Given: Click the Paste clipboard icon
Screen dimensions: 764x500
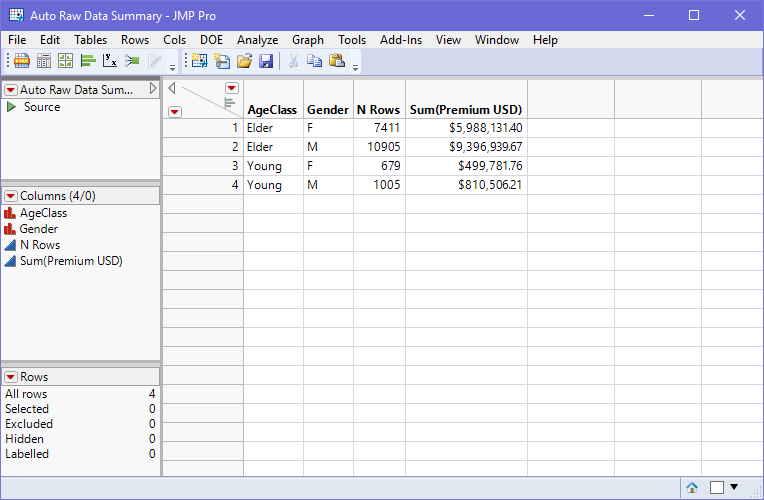Looking at the screenshot, I should [x=337, y=60].
